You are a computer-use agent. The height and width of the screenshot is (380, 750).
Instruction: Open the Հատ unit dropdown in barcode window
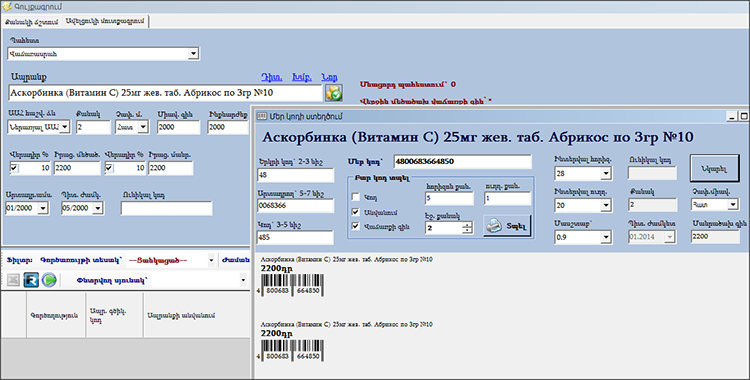click(732, 205)
